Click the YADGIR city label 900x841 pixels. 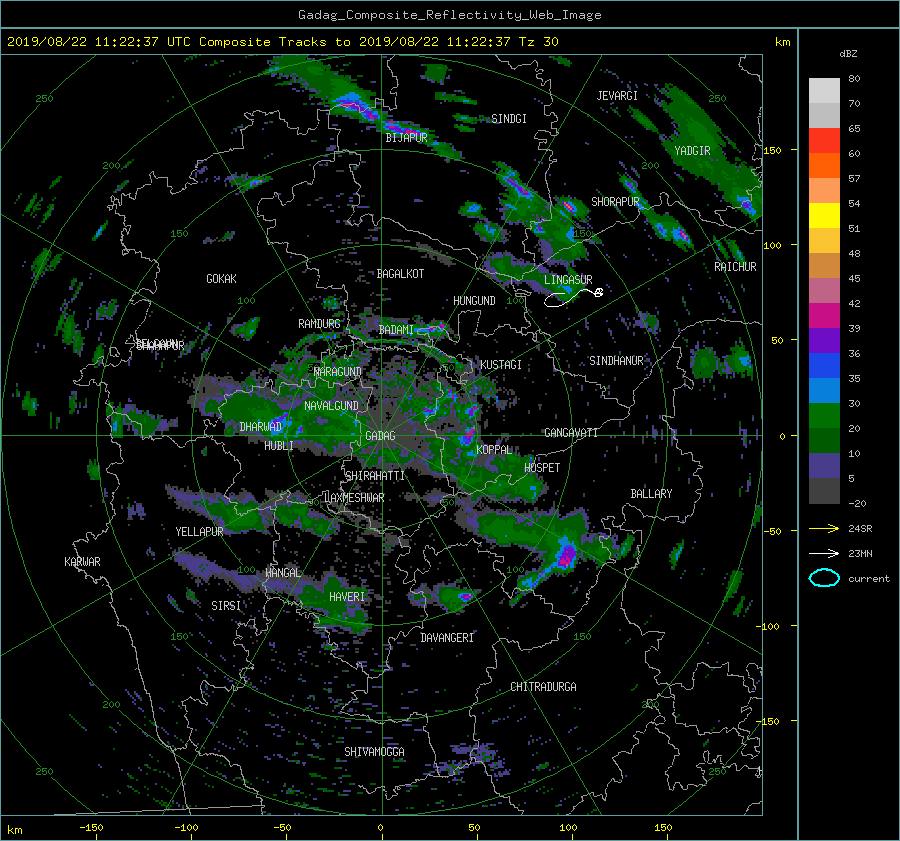tap(692, 150)
